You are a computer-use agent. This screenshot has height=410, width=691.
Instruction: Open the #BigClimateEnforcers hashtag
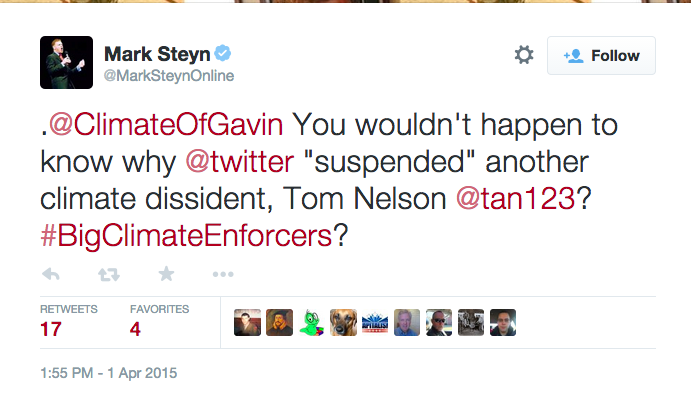(186, 235)
